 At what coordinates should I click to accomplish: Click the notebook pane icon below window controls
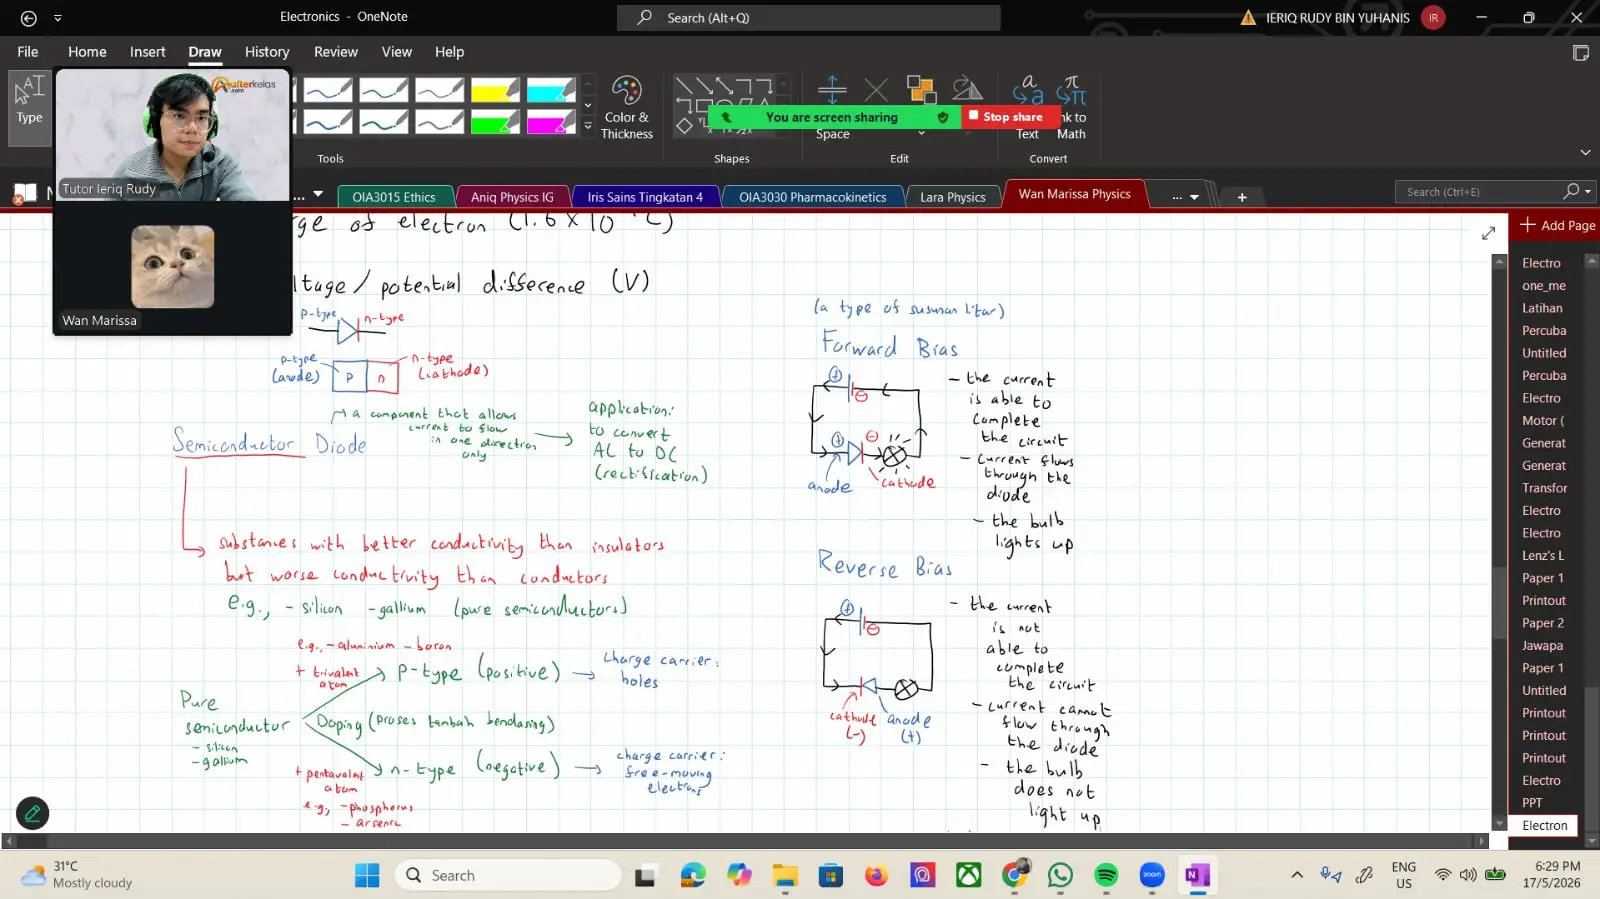(x=1580, y=53)
